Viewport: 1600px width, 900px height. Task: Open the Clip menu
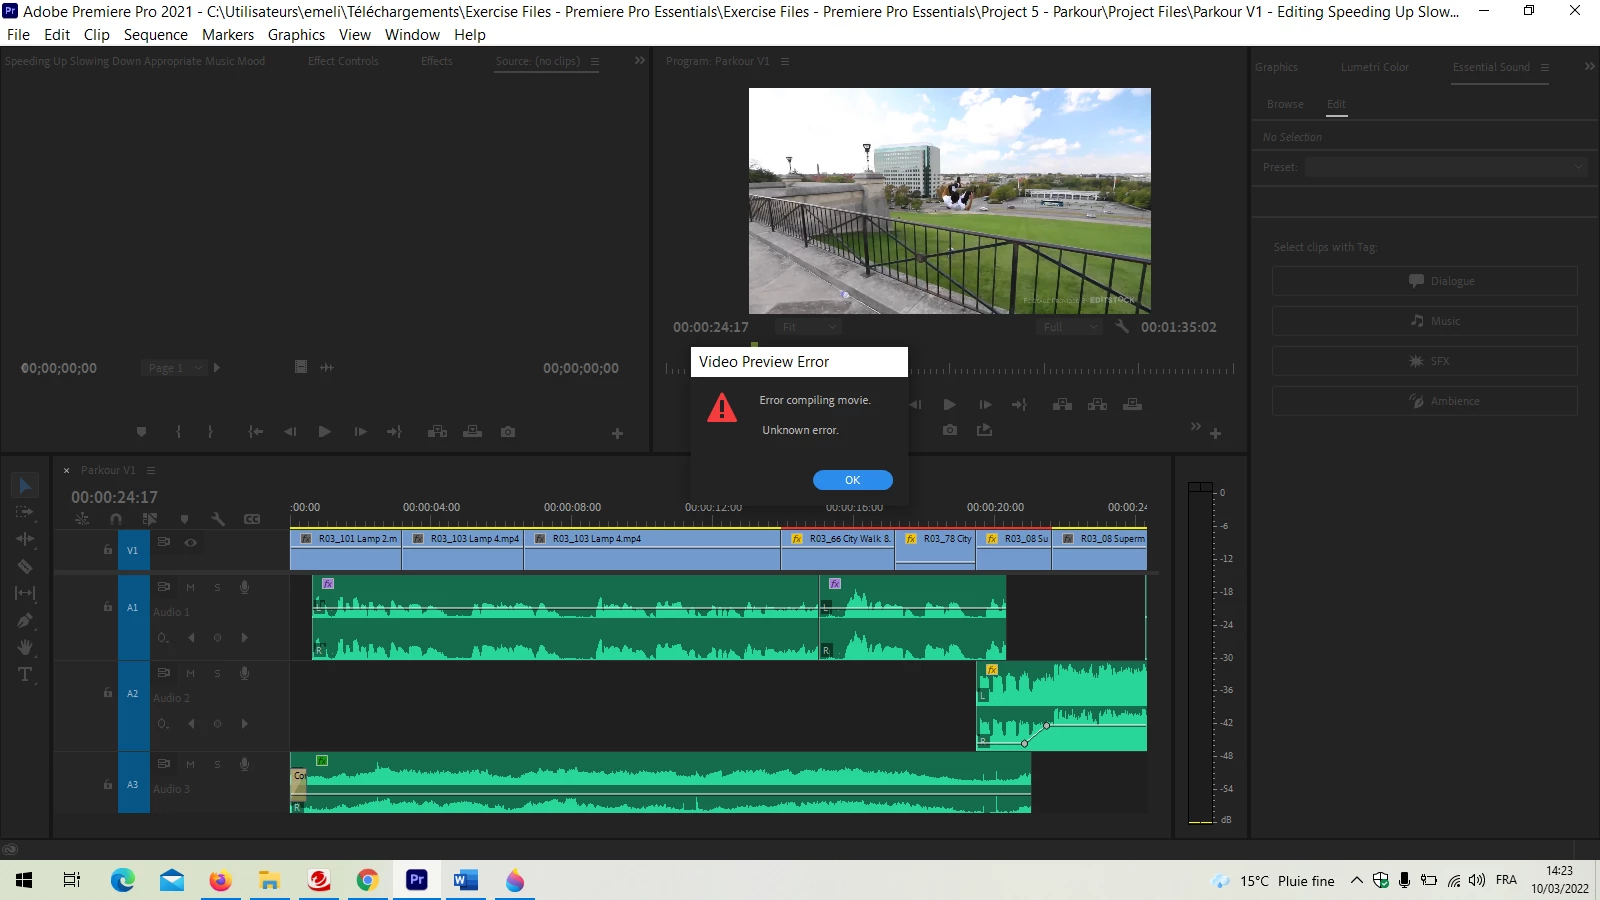(97, 34)
